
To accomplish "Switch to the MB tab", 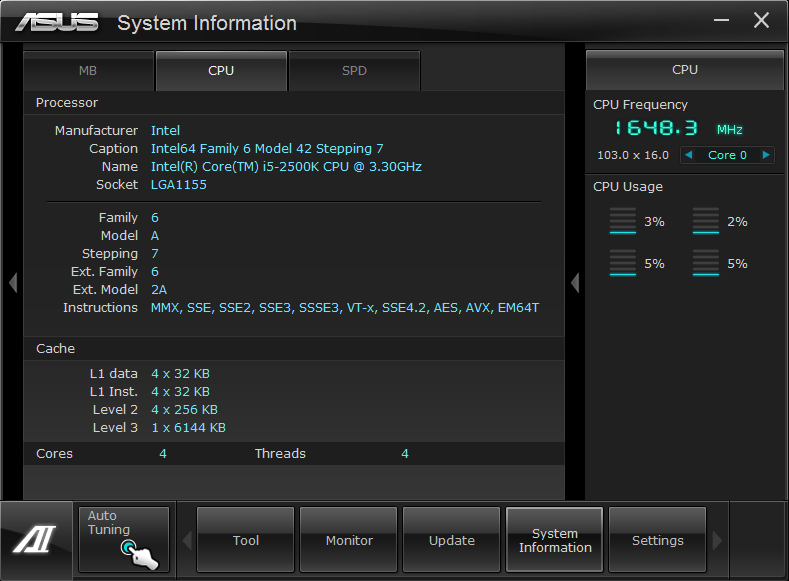I will click(x=88, y=71).
